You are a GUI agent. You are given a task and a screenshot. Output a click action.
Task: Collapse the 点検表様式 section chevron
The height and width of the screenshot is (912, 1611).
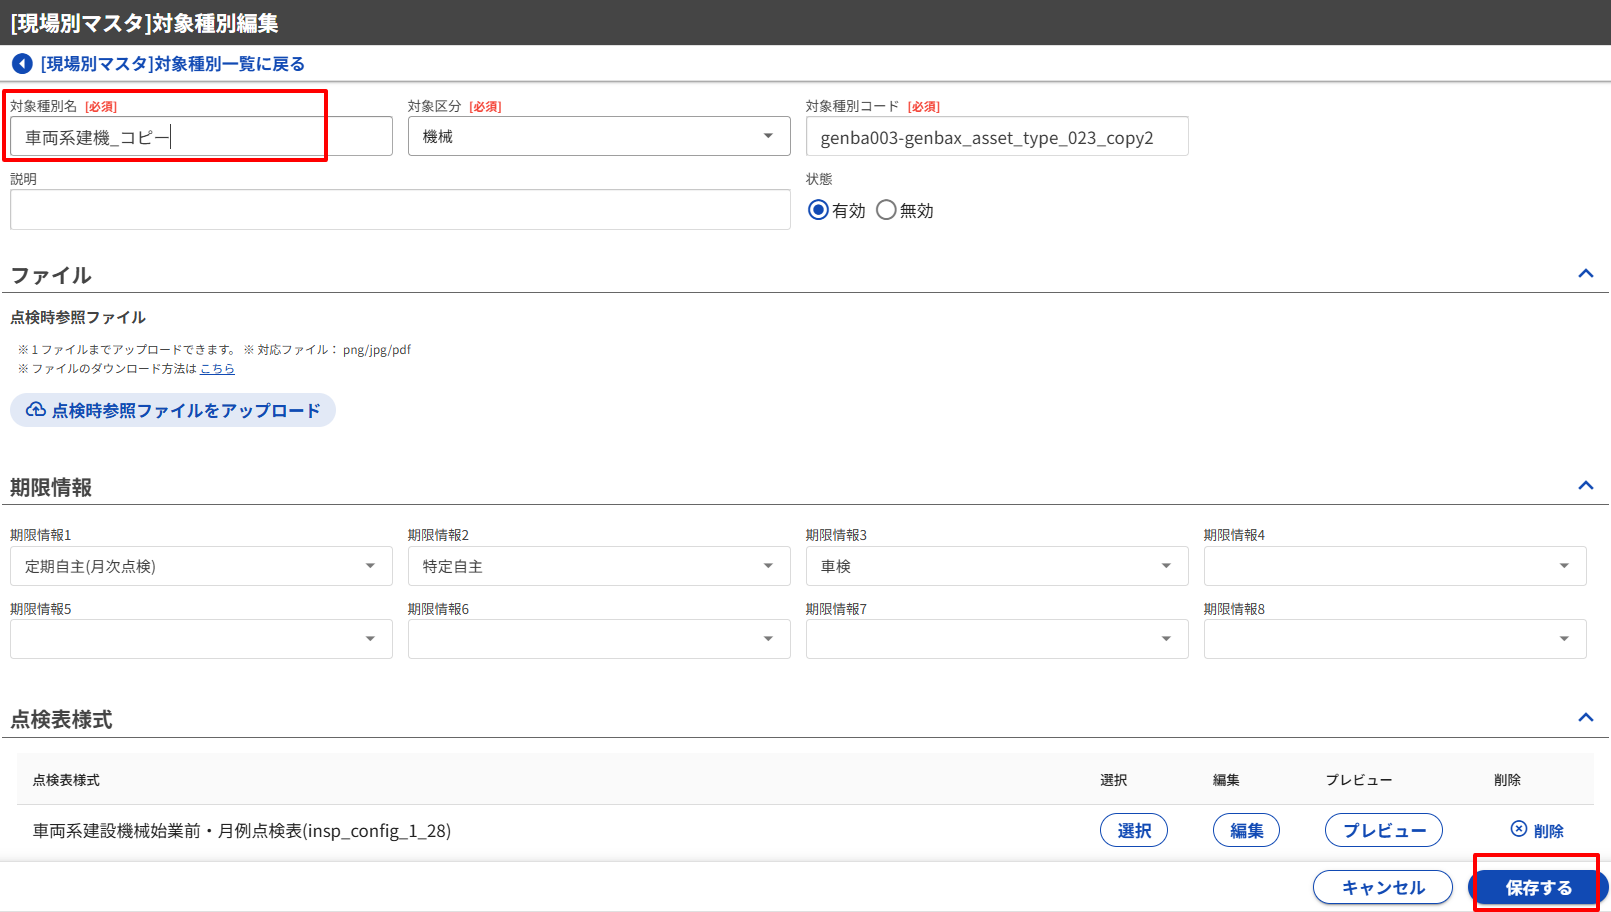[x=1585, y=718]
